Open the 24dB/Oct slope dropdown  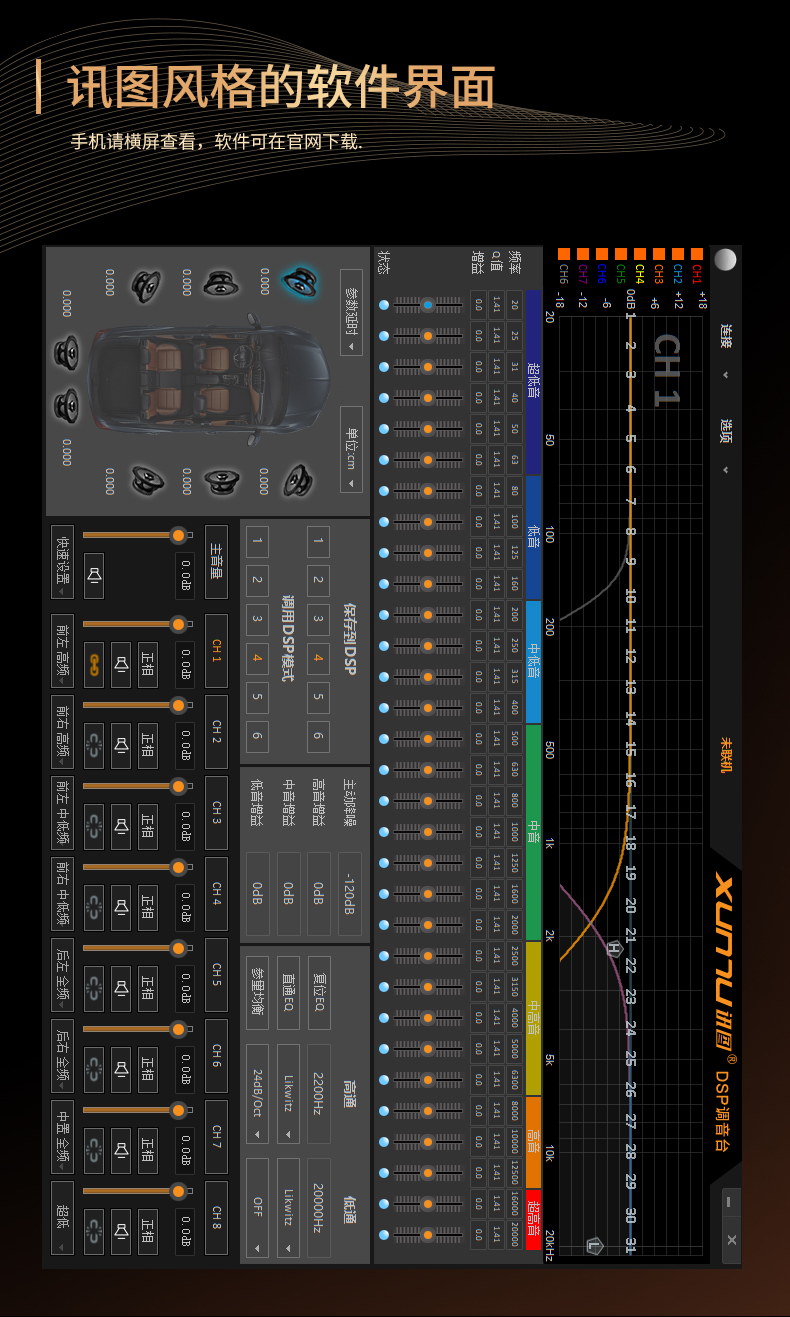tap(258, 1096)
